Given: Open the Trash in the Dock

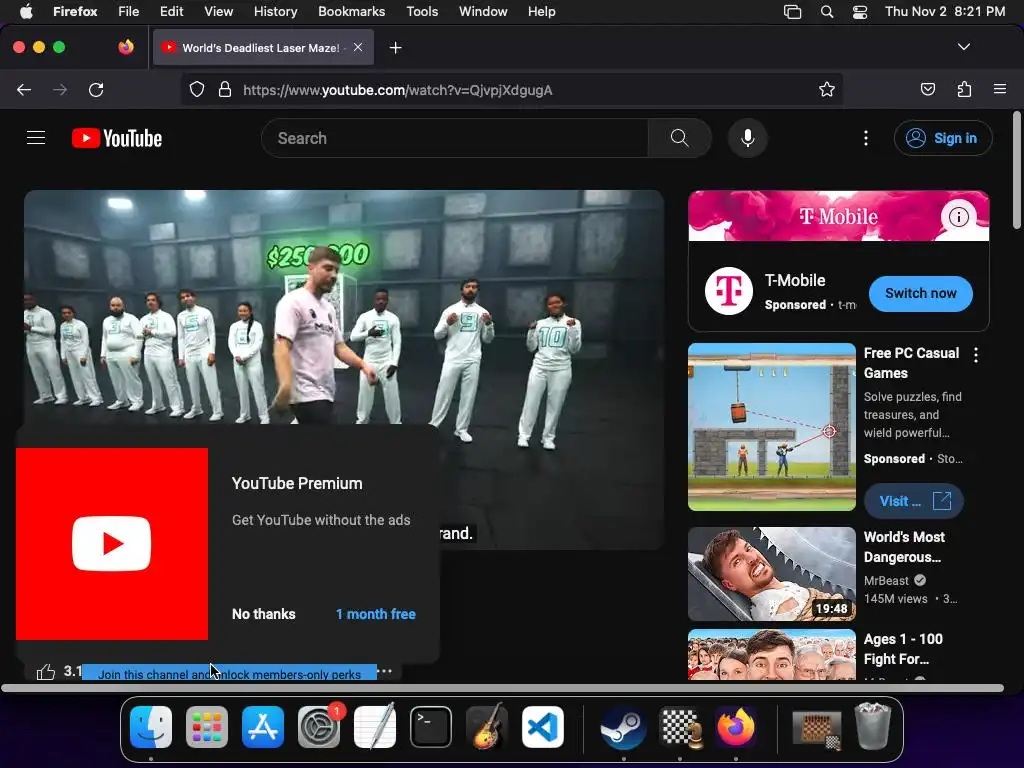Looking at the screenshot, I should coord(873,727).
